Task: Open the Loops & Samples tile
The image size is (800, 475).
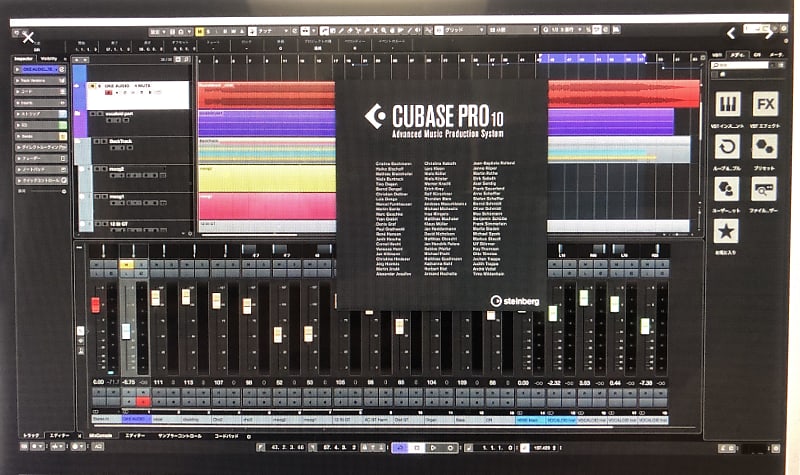Action: 727,147
